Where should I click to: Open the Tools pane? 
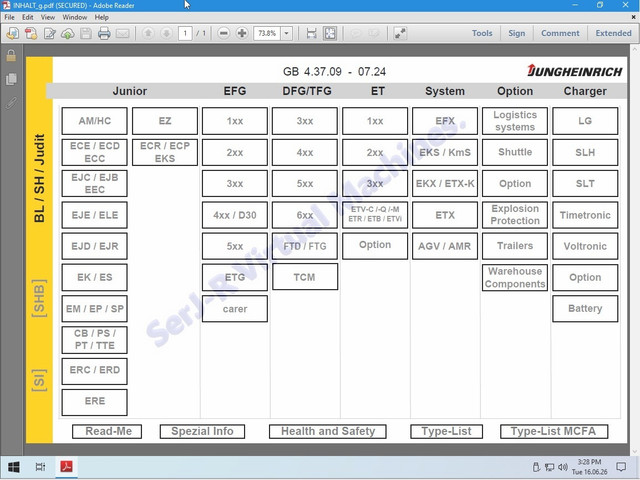tap(482, 33)
